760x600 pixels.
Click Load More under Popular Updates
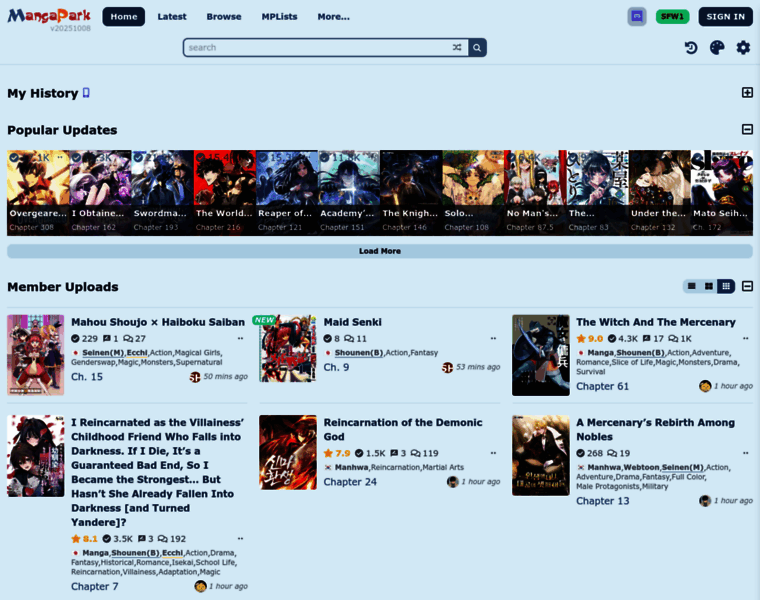(x=380, y=251)
